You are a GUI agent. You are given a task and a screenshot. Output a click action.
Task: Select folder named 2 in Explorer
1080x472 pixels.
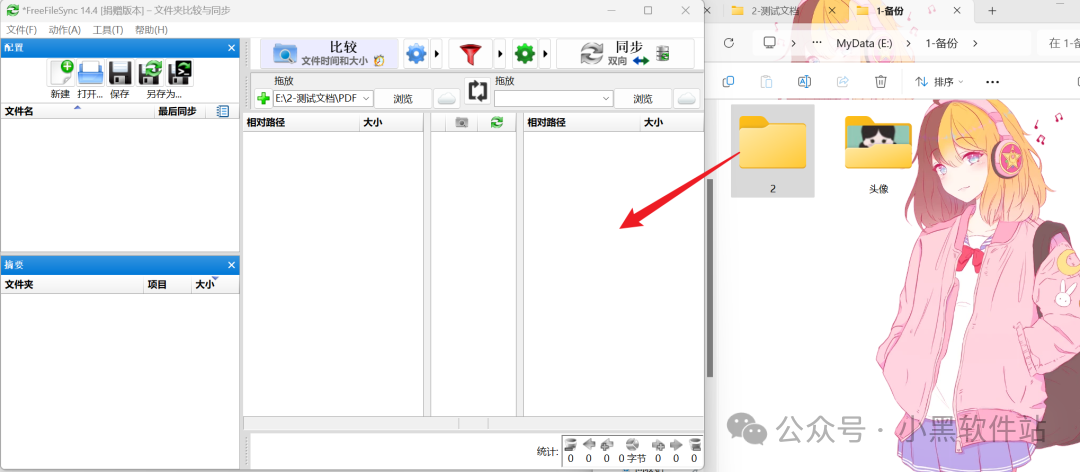773,150
